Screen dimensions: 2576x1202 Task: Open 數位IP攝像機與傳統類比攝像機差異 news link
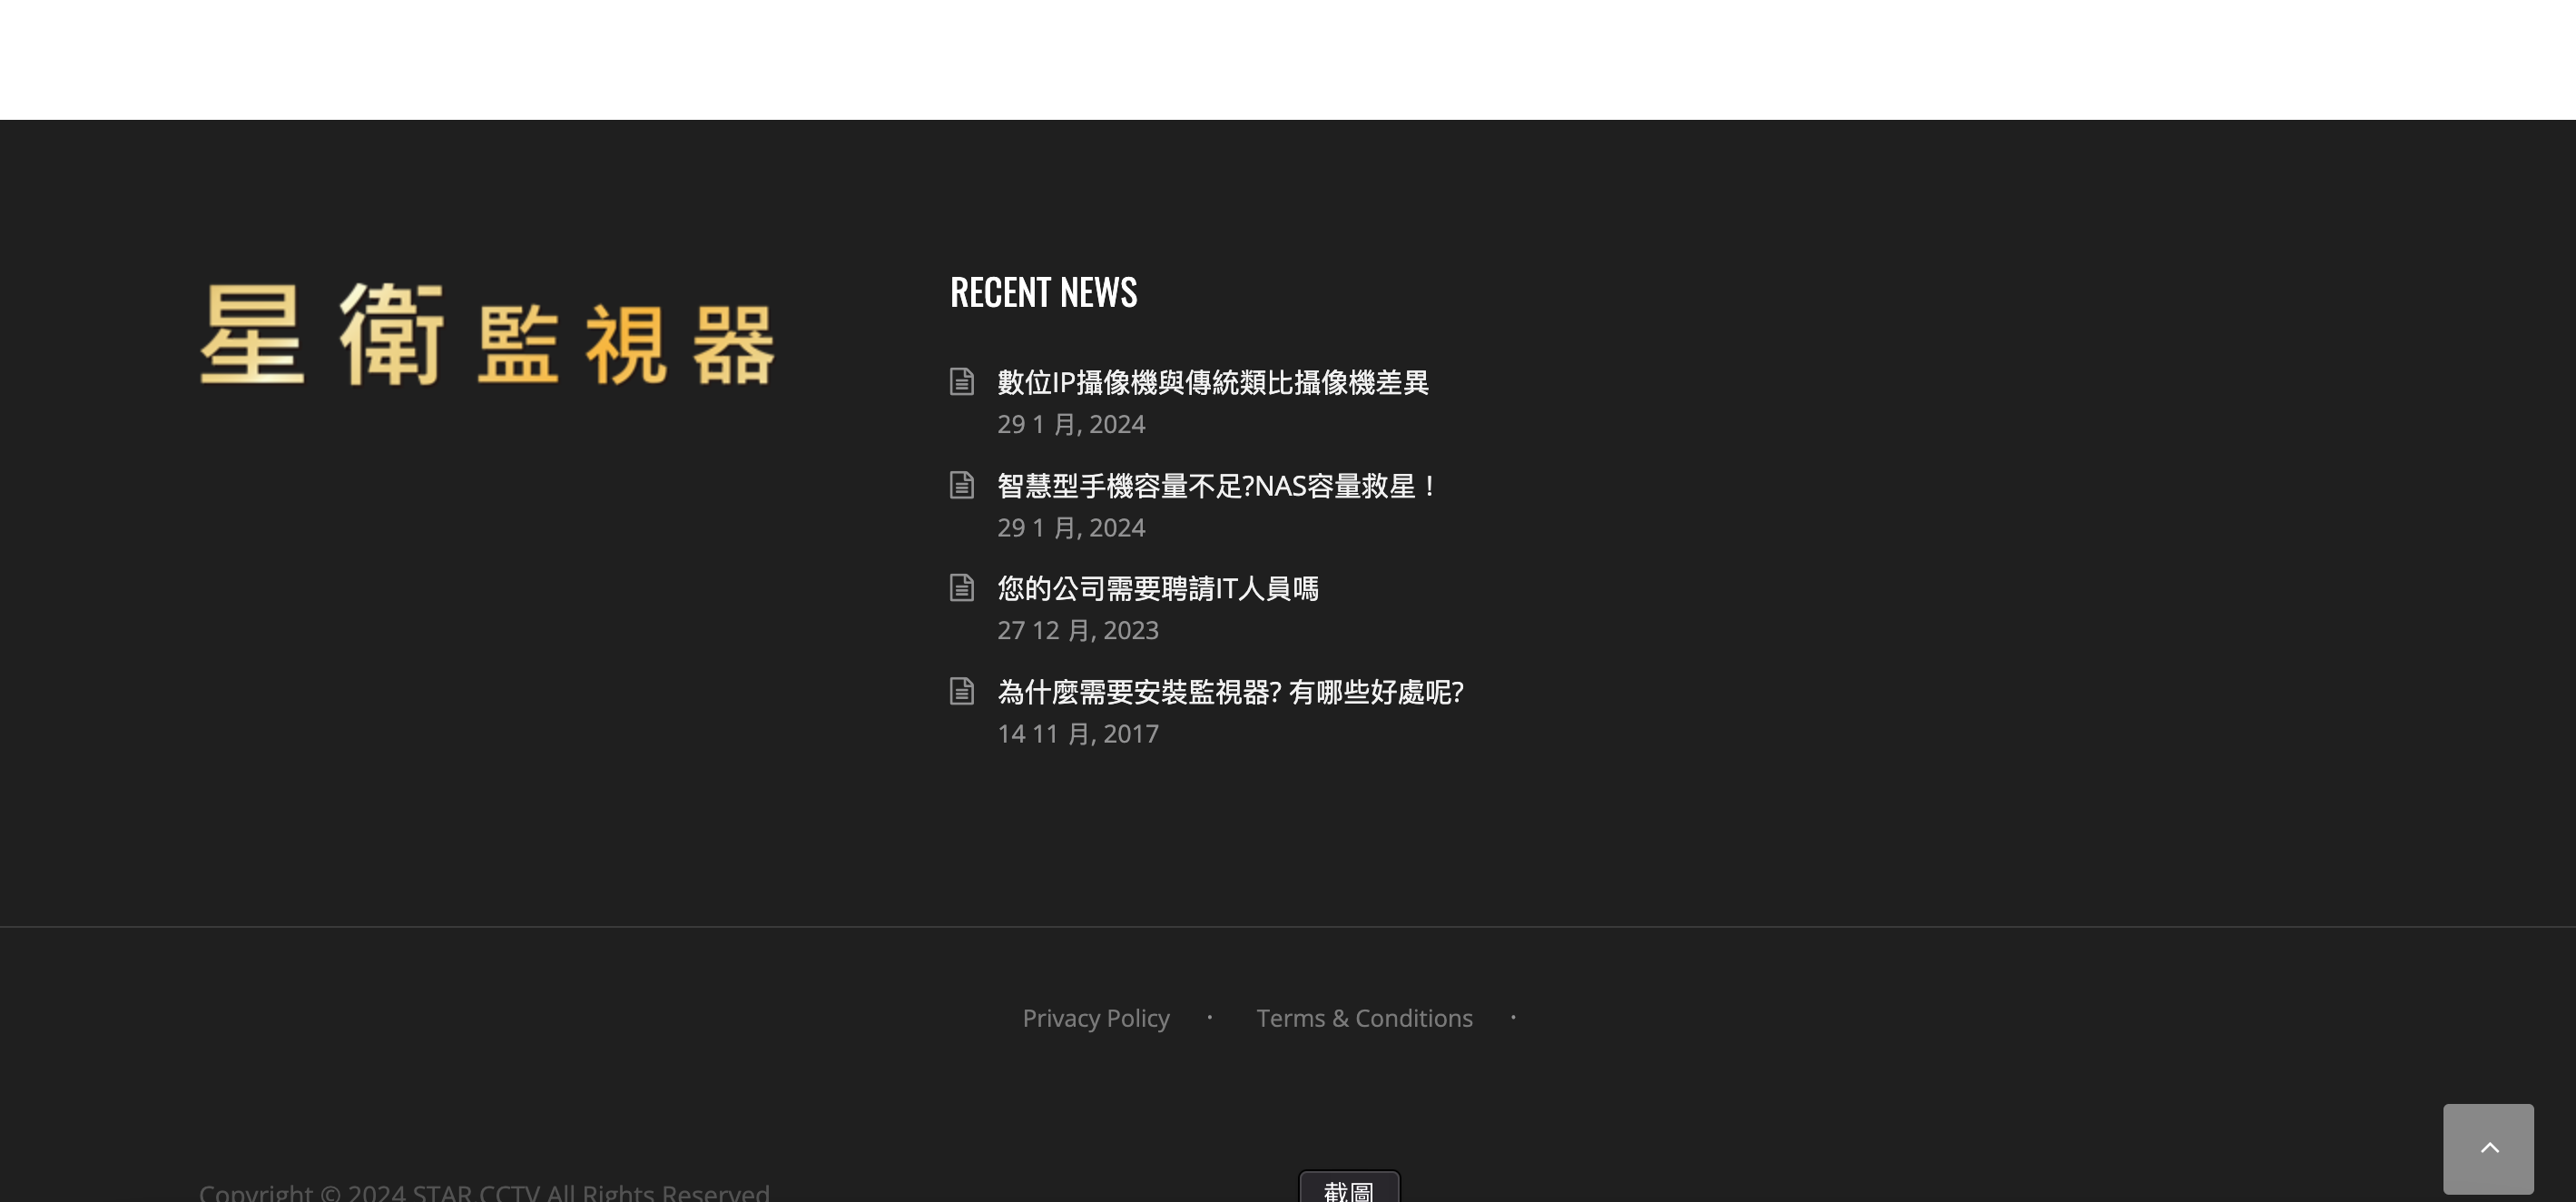tap(1212, 383)
